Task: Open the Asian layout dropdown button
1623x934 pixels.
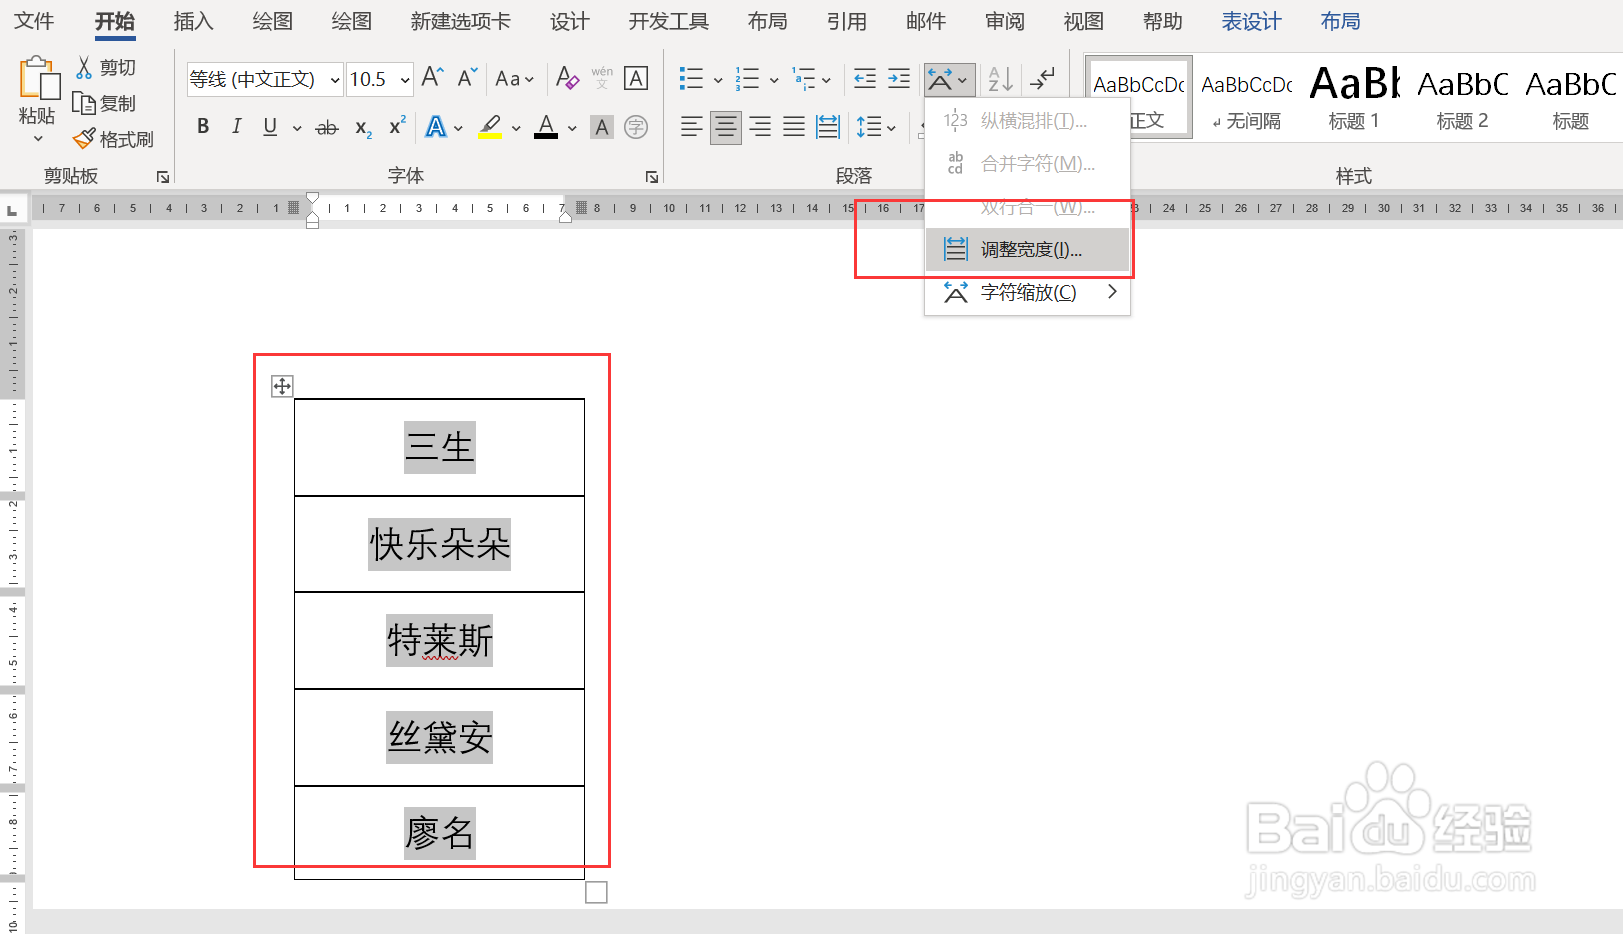Action: point(948,78)
